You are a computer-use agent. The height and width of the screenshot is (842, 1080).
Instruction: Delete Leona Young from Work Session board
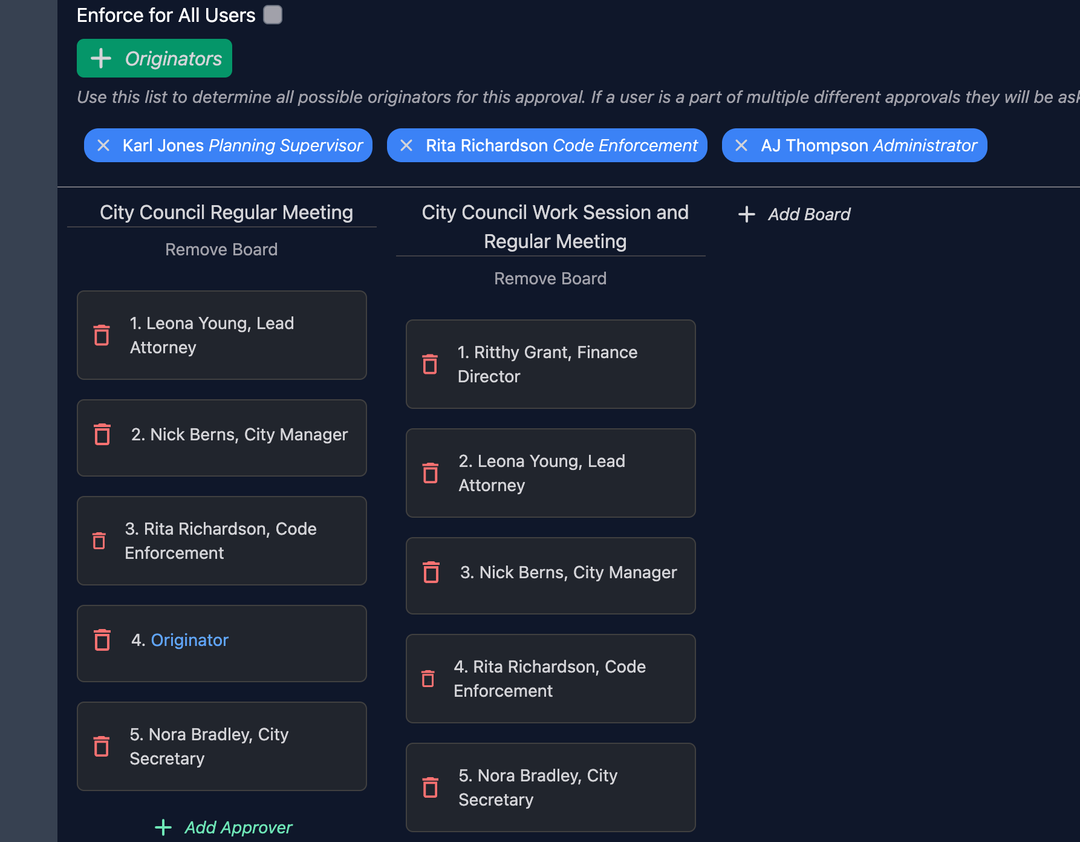pos(430,473)
